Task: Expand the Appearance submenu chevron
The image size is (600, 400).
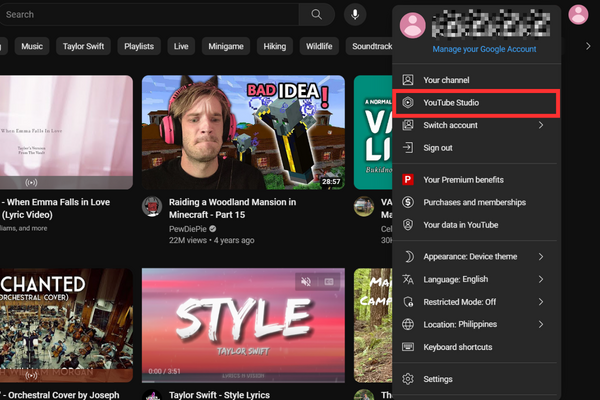Action: tap(541, 256)
